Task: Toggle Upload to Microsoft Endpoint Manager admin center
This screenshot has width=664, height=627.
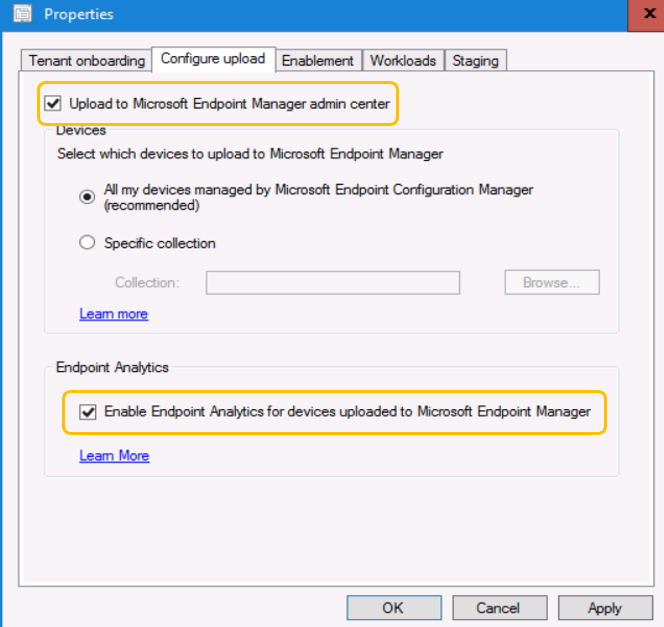Action: coord(53,103)
